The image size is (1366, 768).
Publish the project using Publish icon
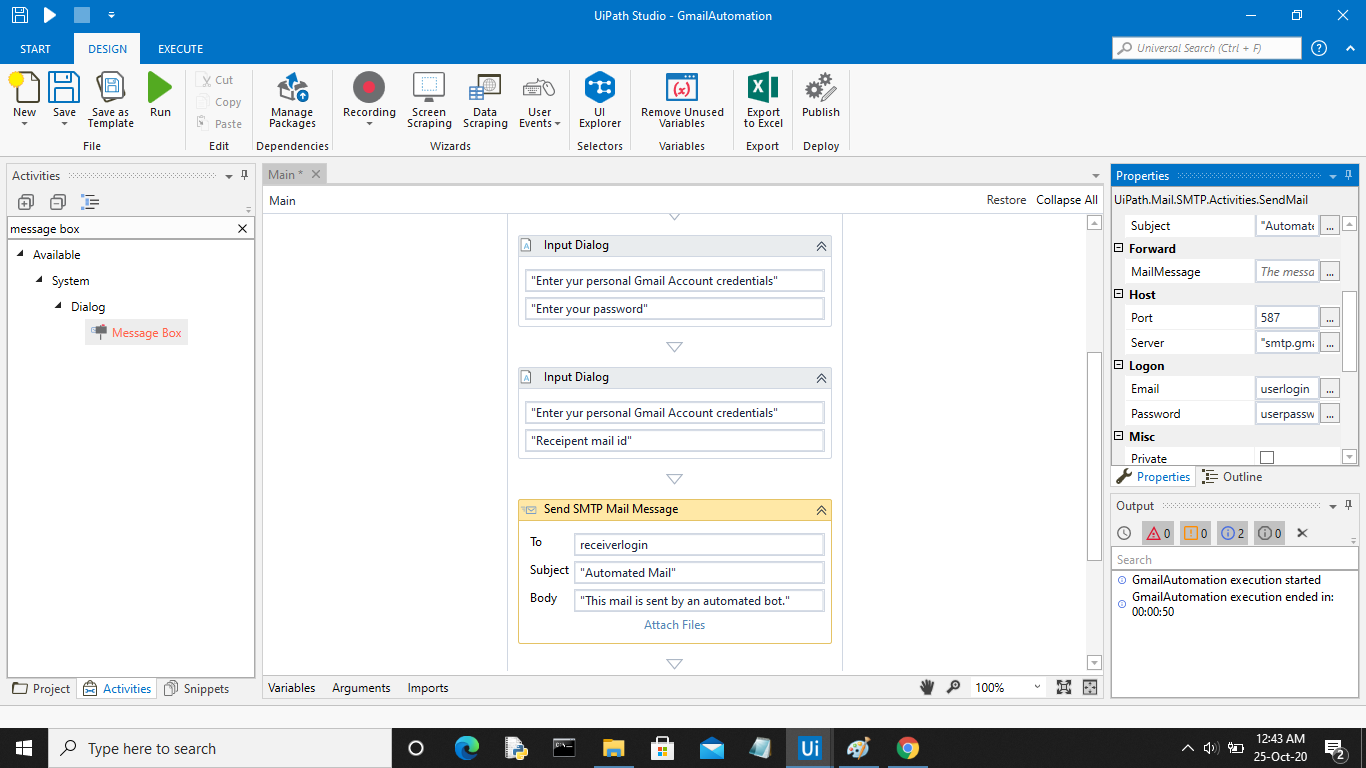click(821, 88)
